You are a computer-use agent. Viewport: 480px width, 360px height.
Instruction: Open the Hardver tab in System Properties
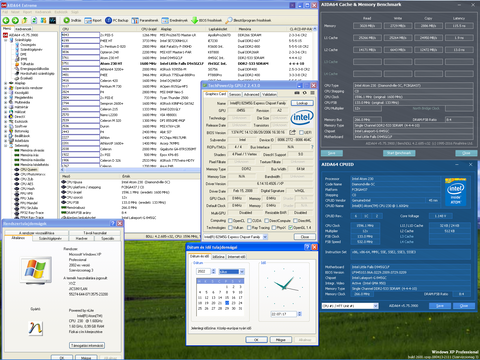(x=82, y=238)
